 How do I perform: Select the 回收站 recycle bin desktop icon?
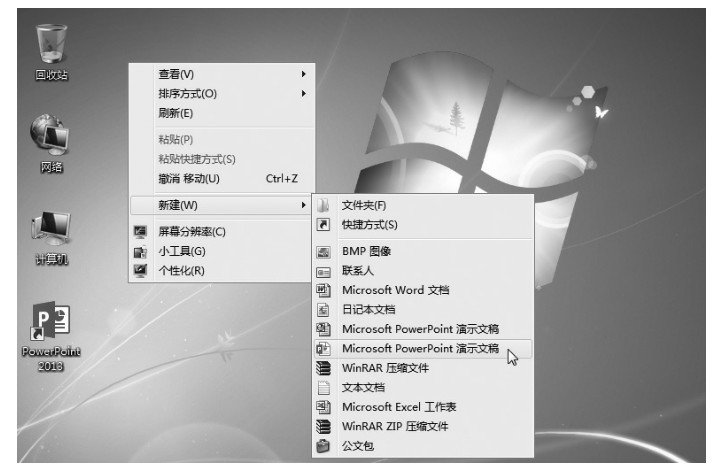click(x=51, y=52)
